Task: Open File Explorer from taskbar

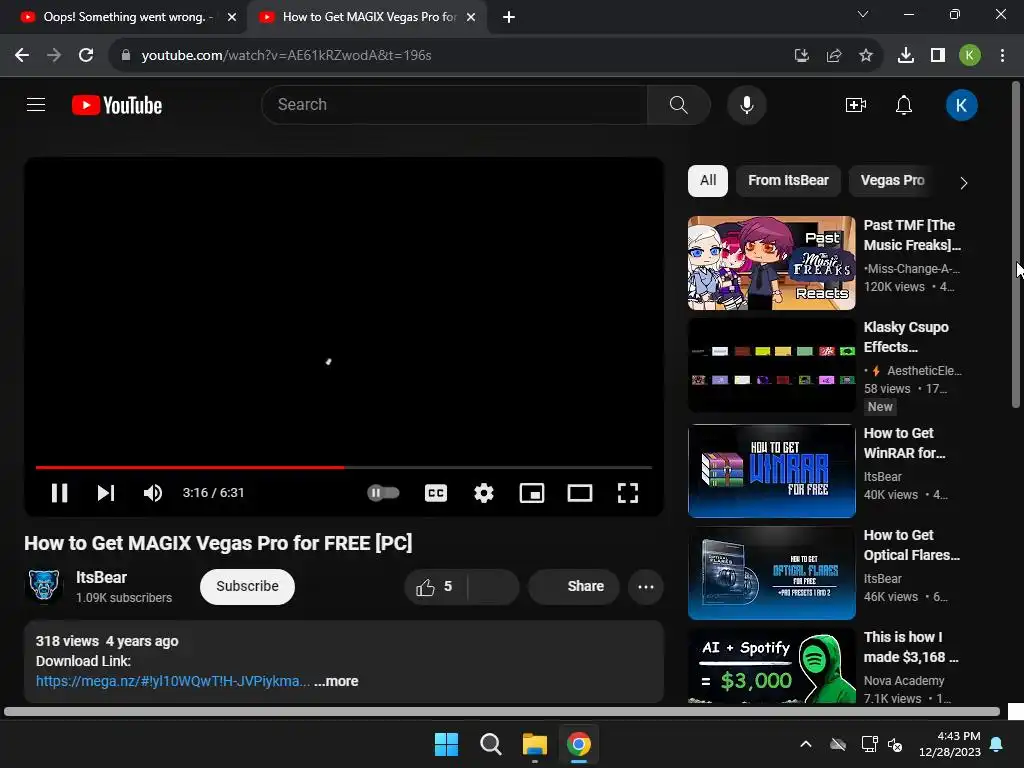Action: pyautogui.click(x=534, y=744)
